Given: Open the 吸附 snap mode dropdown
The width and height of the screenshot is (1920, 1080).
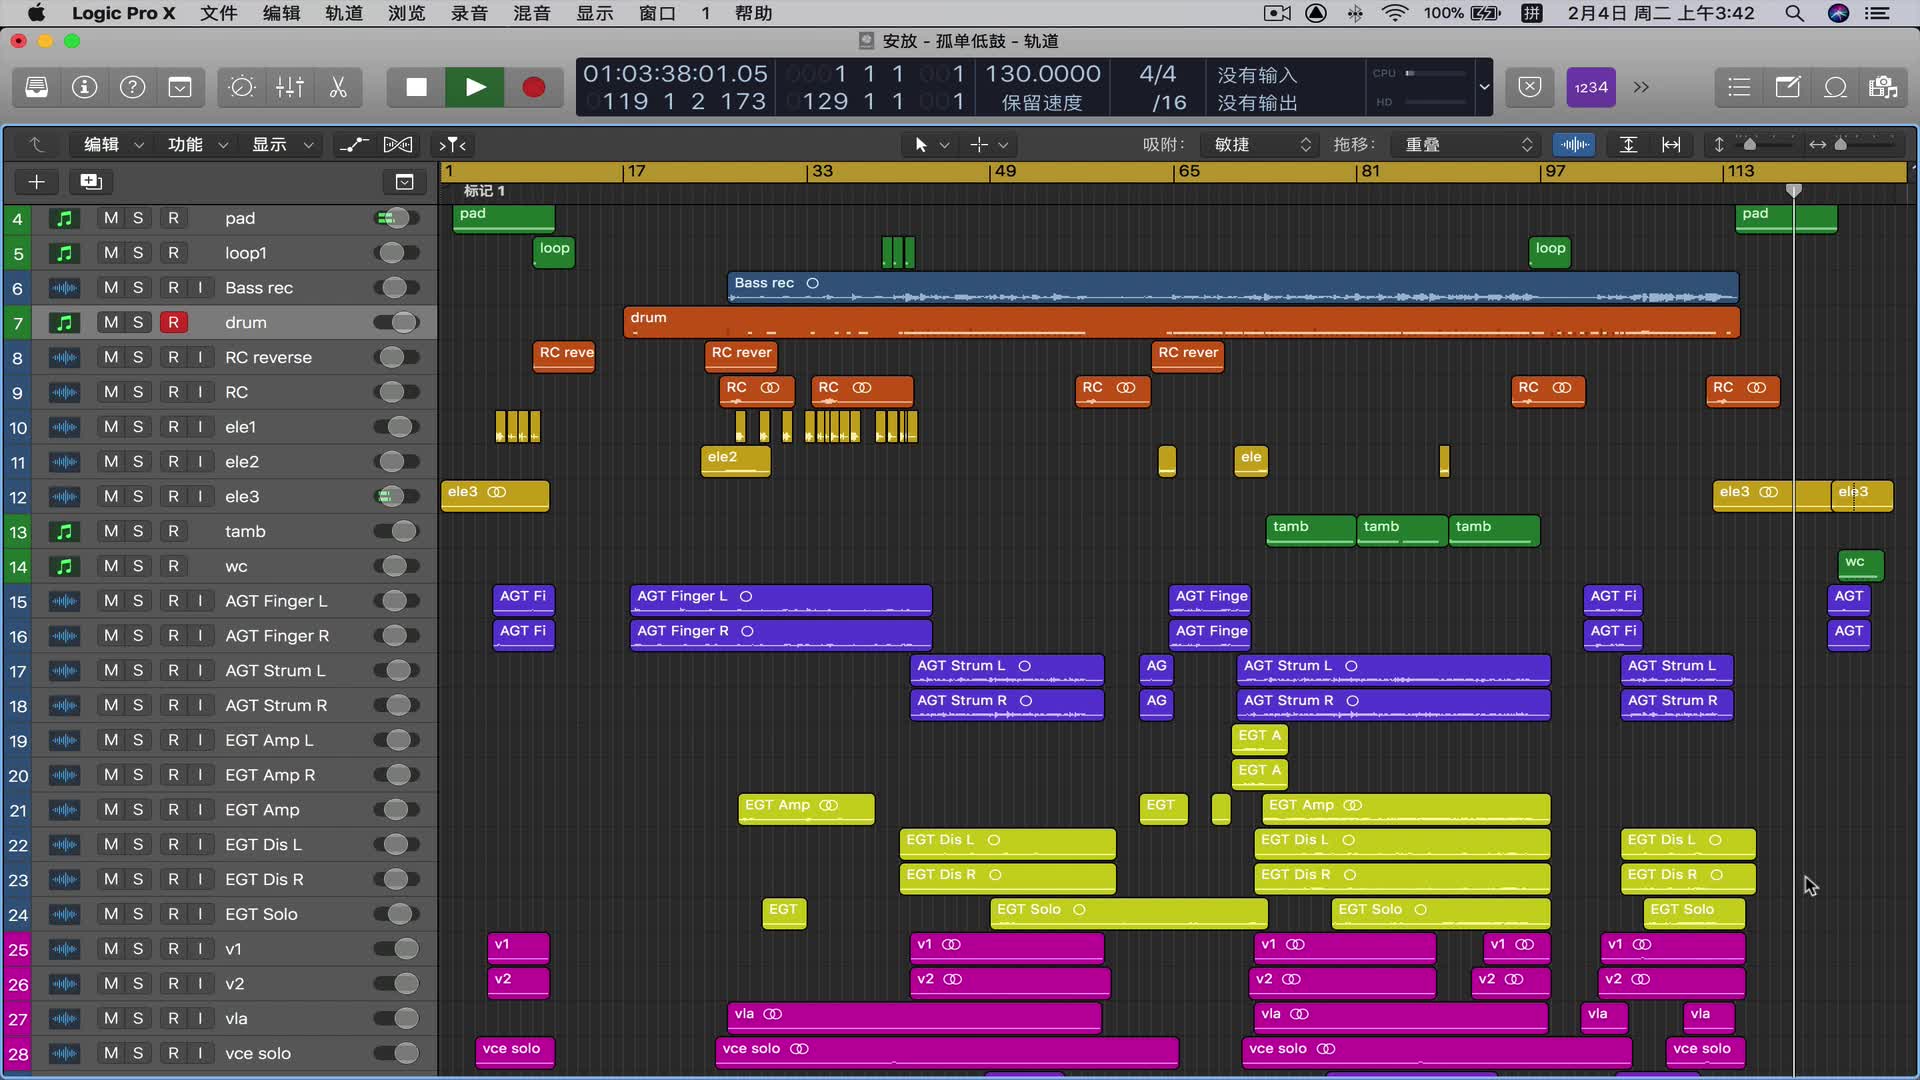Looking at the screenshot, I should pyautogui.click(x=1262, y=144).
